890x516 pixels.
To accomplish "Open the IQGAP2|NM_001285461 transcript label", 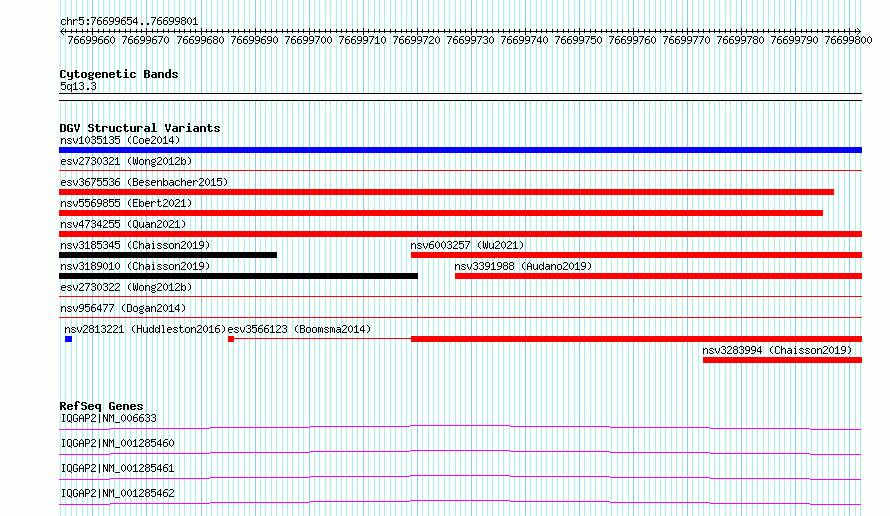I will coord(117,468).
